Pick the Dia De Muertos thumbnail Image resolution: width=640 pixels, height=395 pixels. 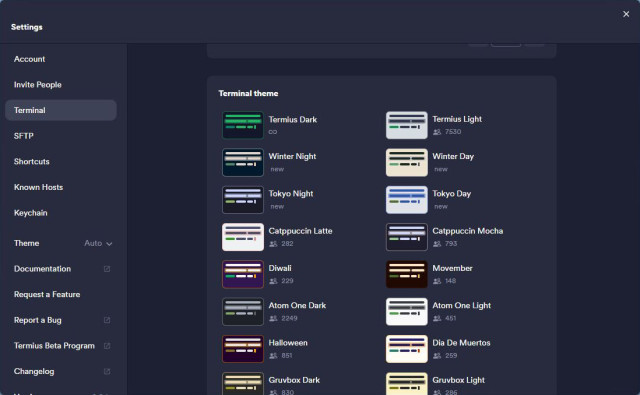(407, 349)
